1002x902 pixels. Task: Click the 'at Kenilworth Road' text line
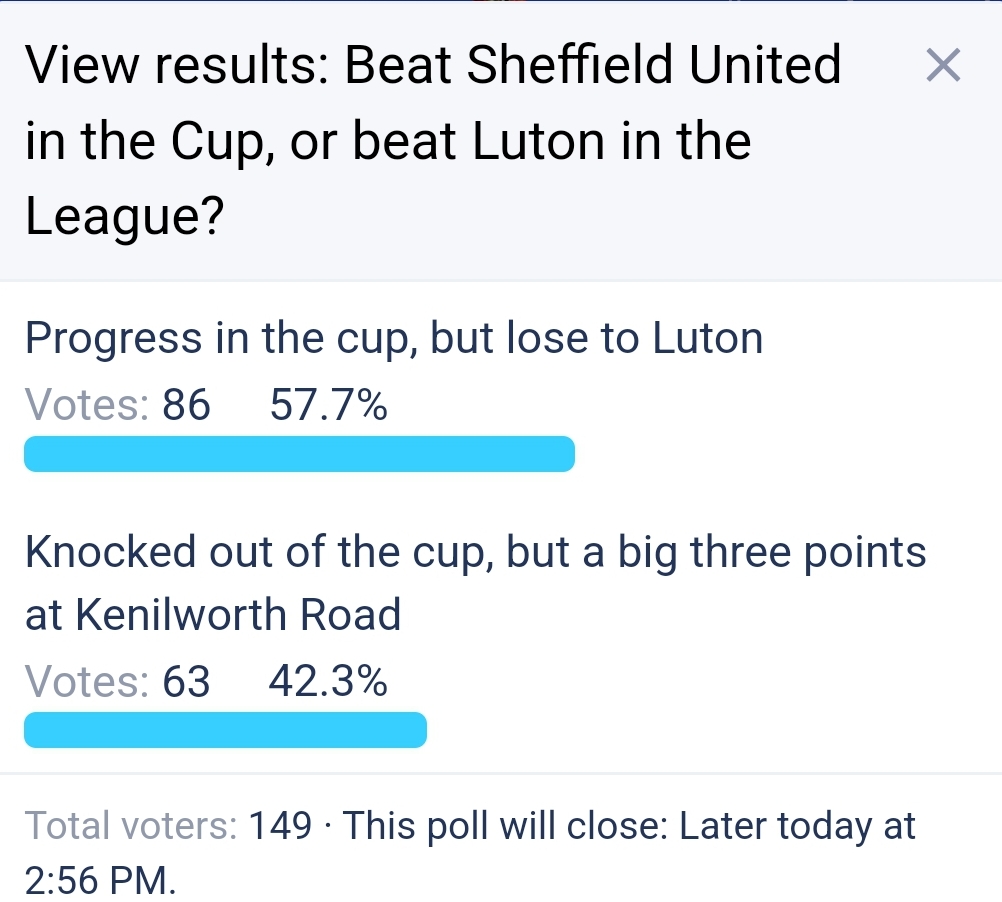(x=213, y=615)
